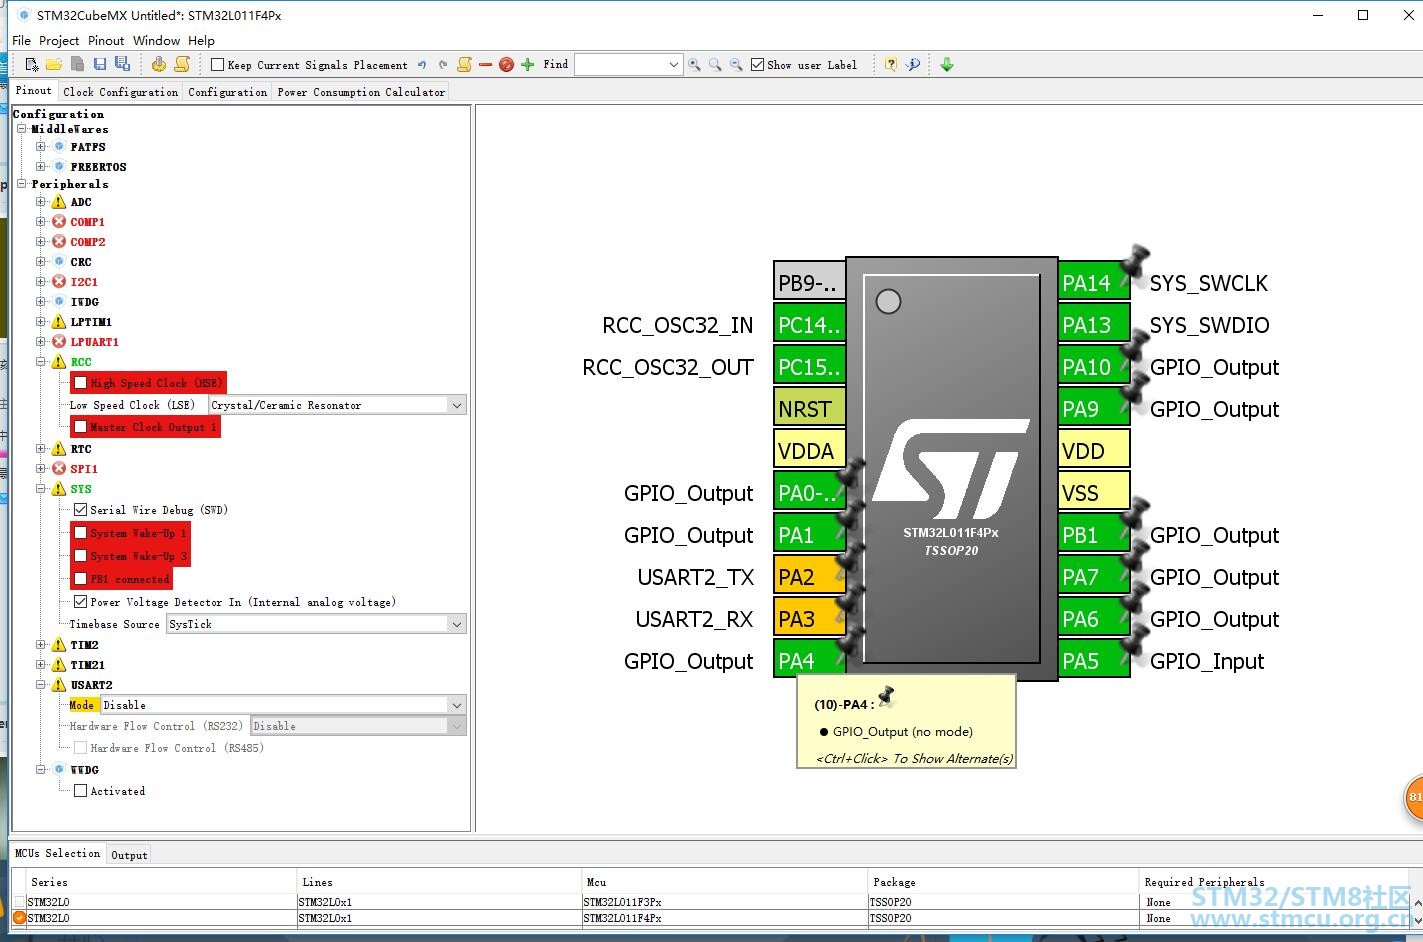Click the PA5 pin on the chip

pyautogui.click(x=1094, y=661)
